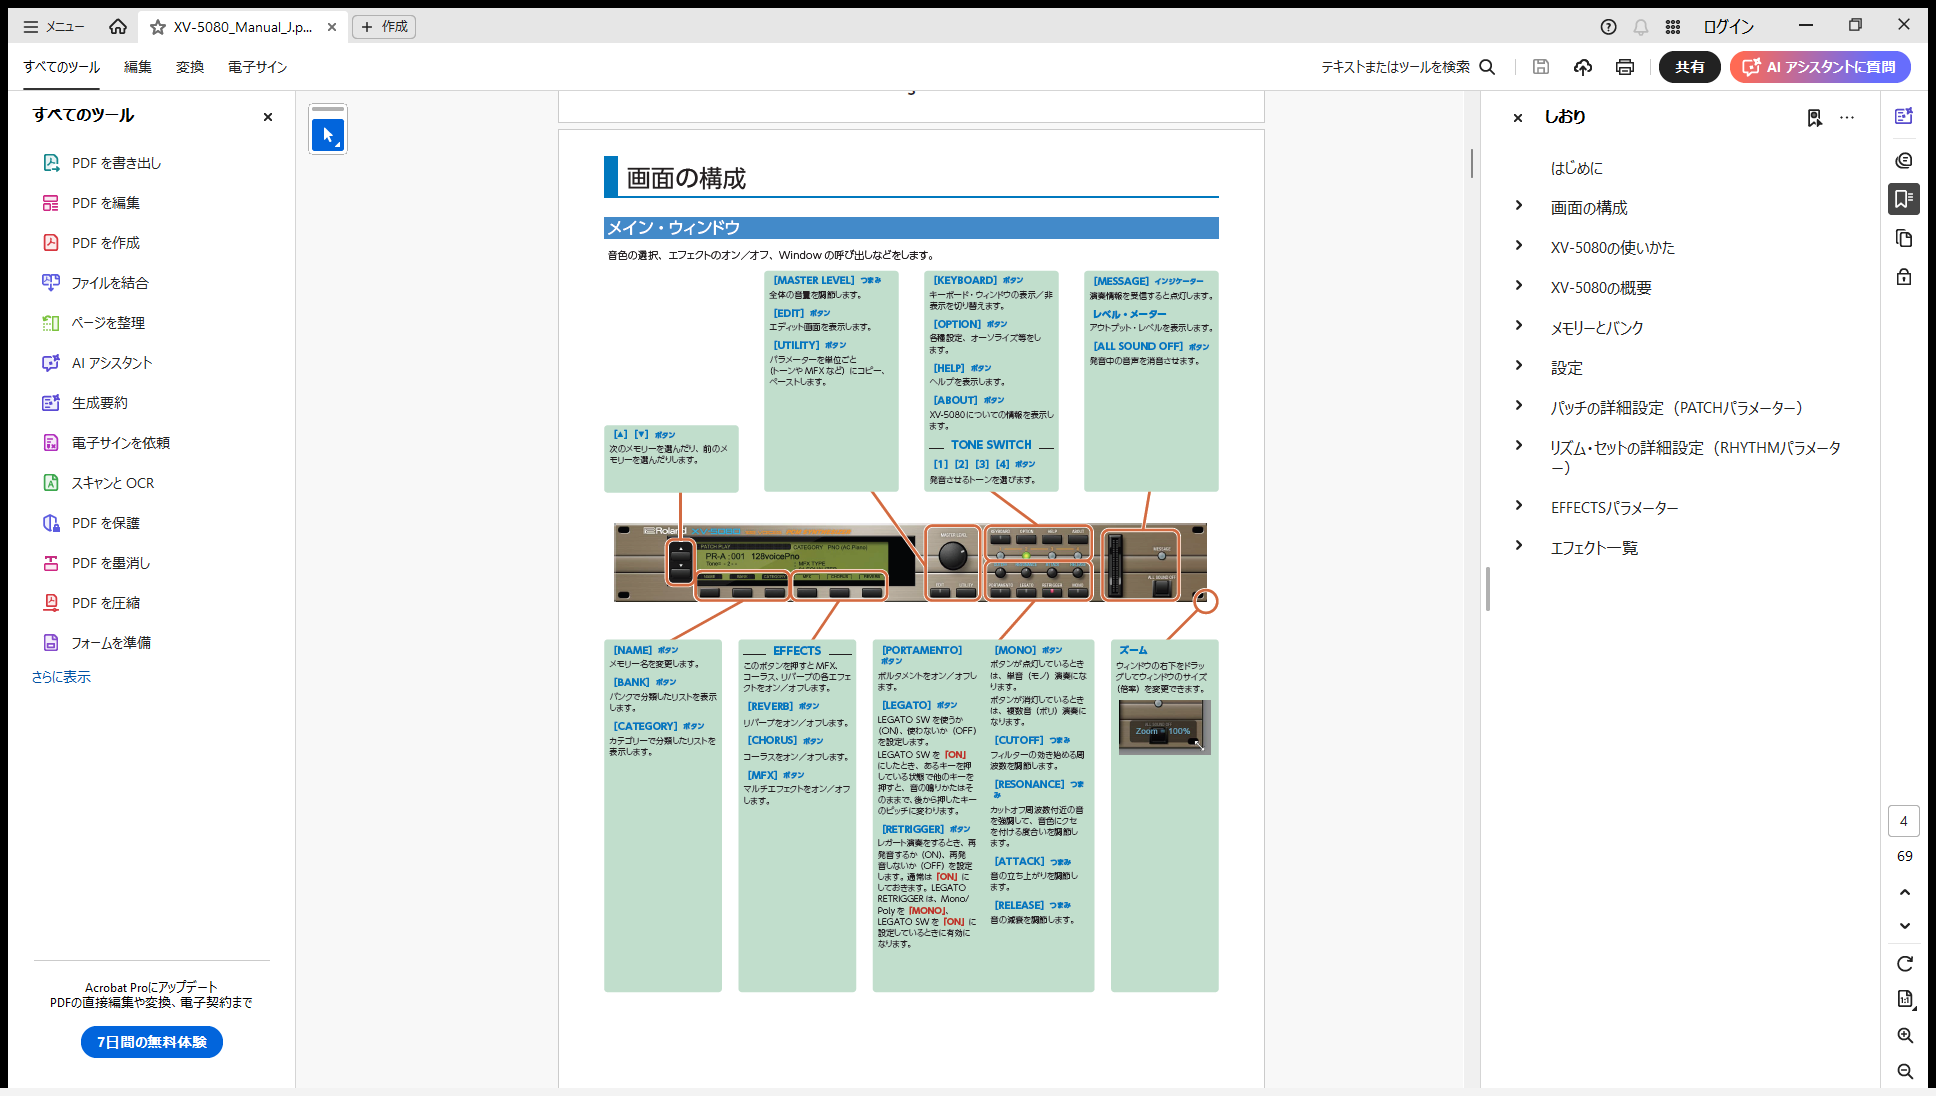Screen dimensions: 1936x1096
Task: Click the zoom in magnifier icon
Action: click(x=1904, y=1036)
